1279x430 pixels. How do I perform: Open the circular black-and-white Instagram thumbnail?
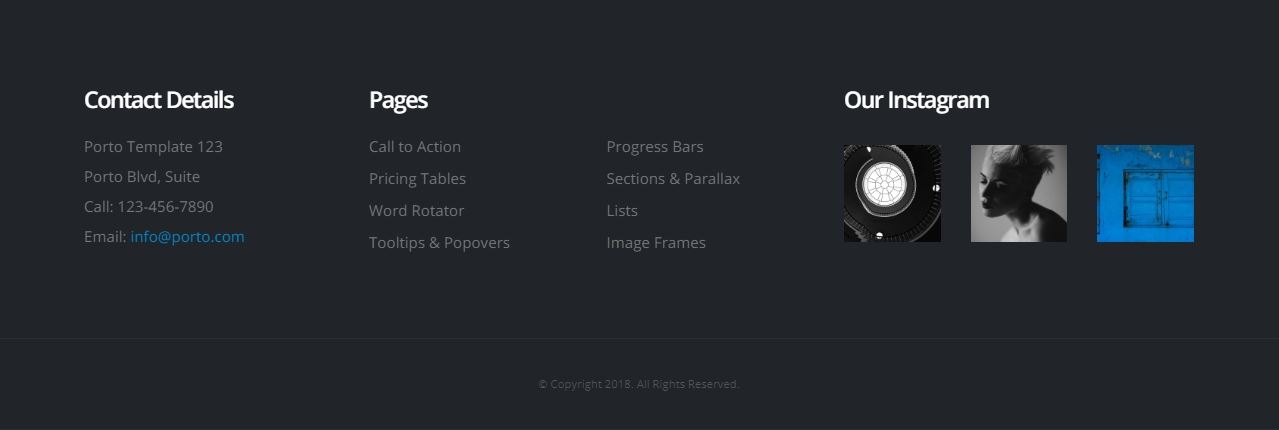(x=892, y=193)
